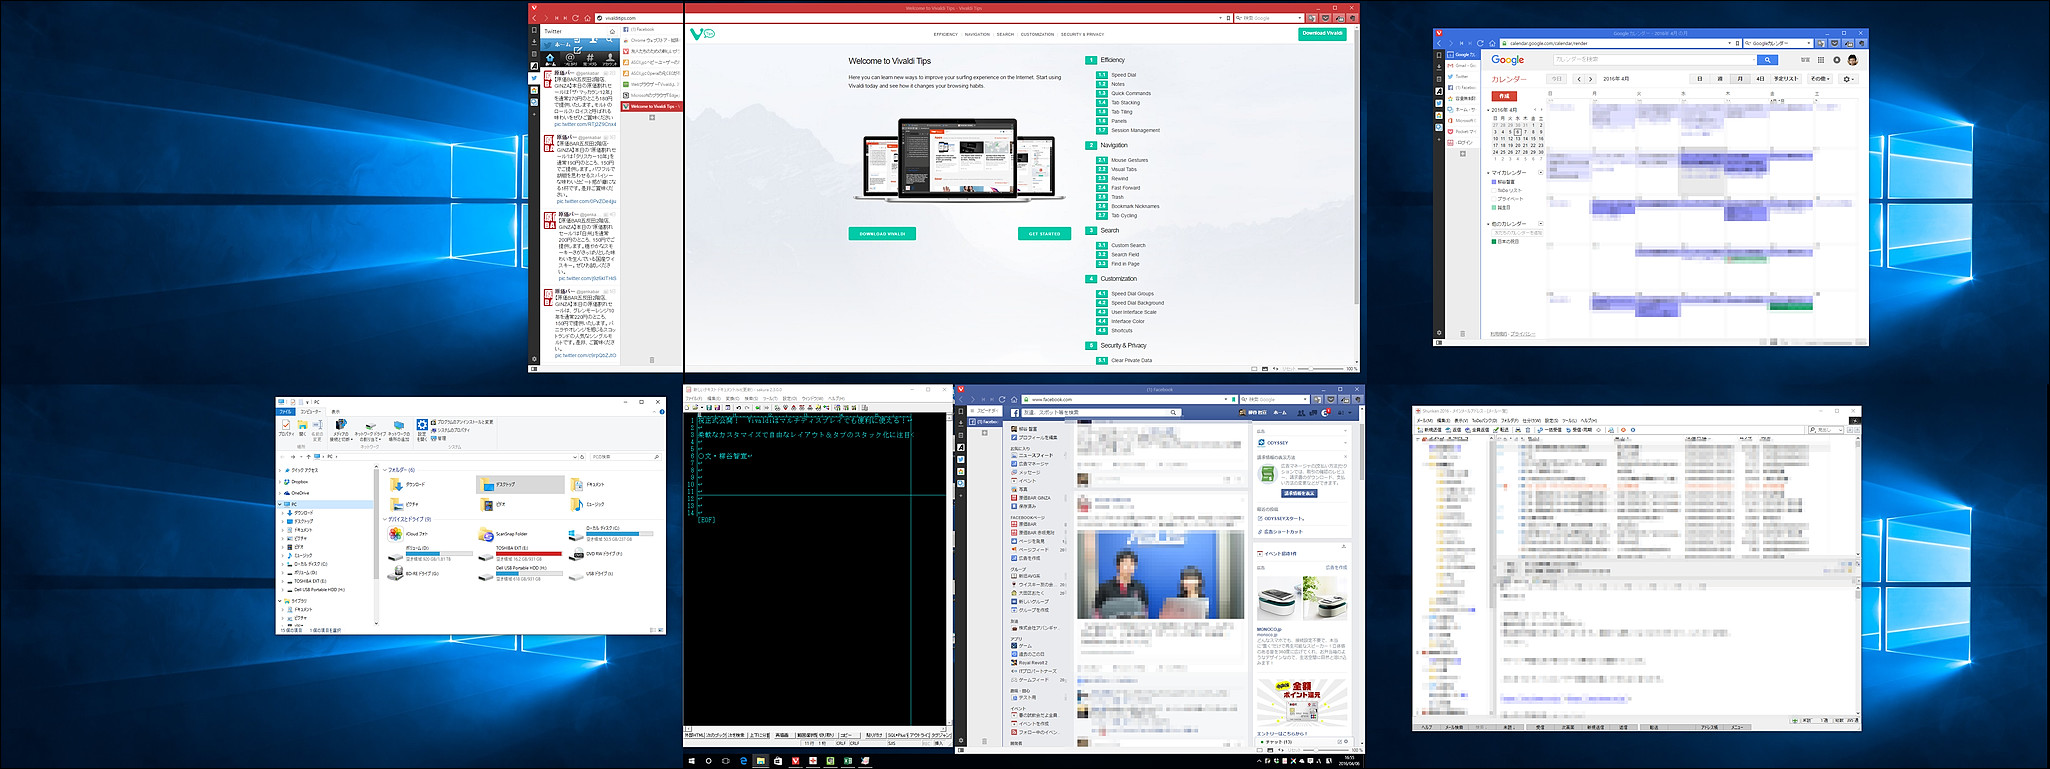Open the closed tabs trash in Vivaldi Tips window

tap(652, 360)
